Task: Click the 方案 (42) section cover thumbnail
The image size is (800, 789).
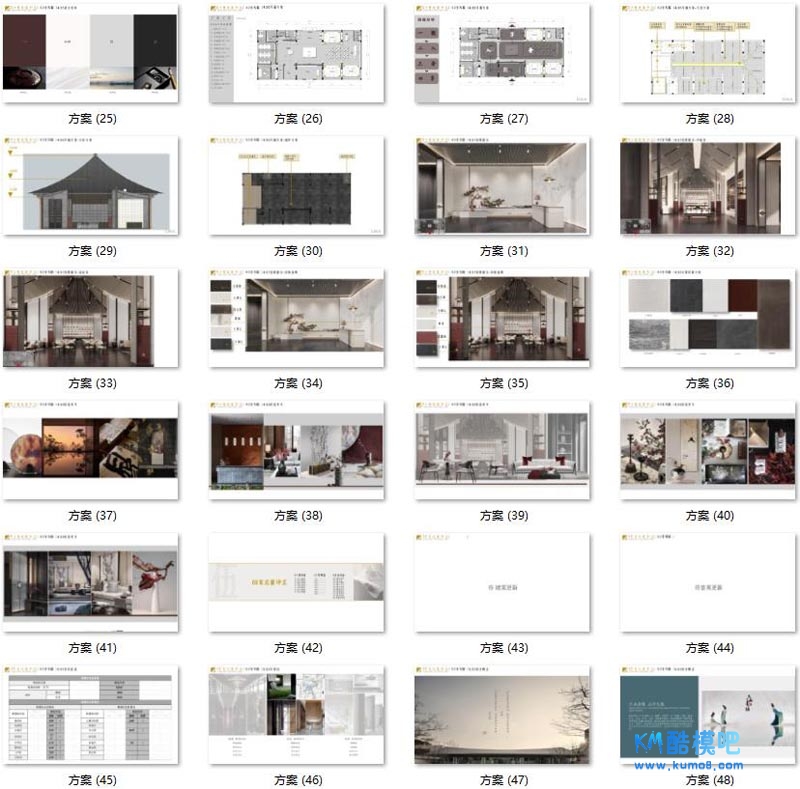Action: click(x=298, y=582)
